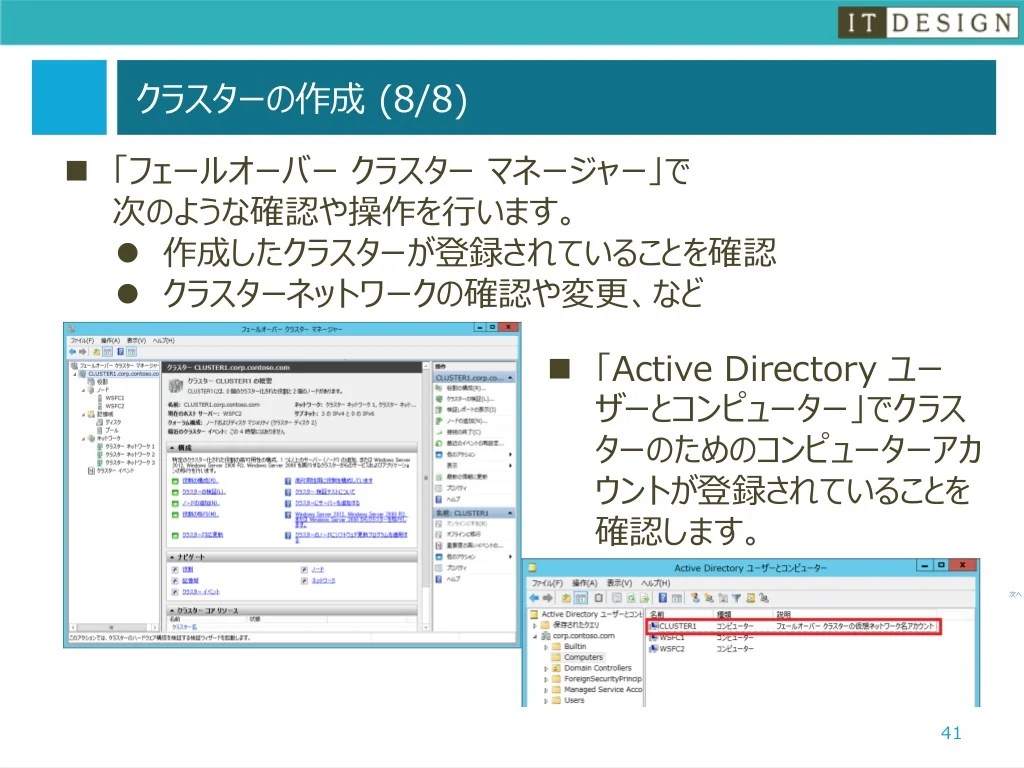Select WSFC2 node in cluster tree

coord(114,406)
